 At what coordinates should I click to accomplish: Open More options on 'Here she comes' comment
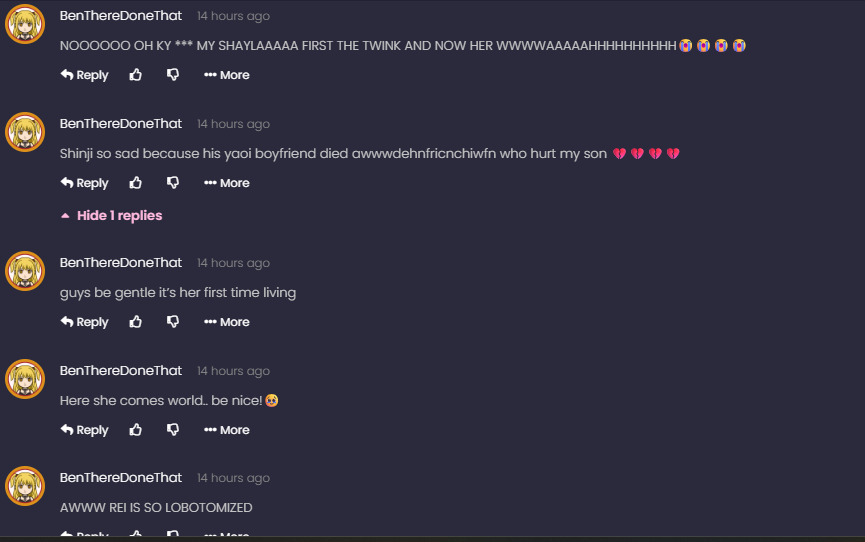pos(227,429)
